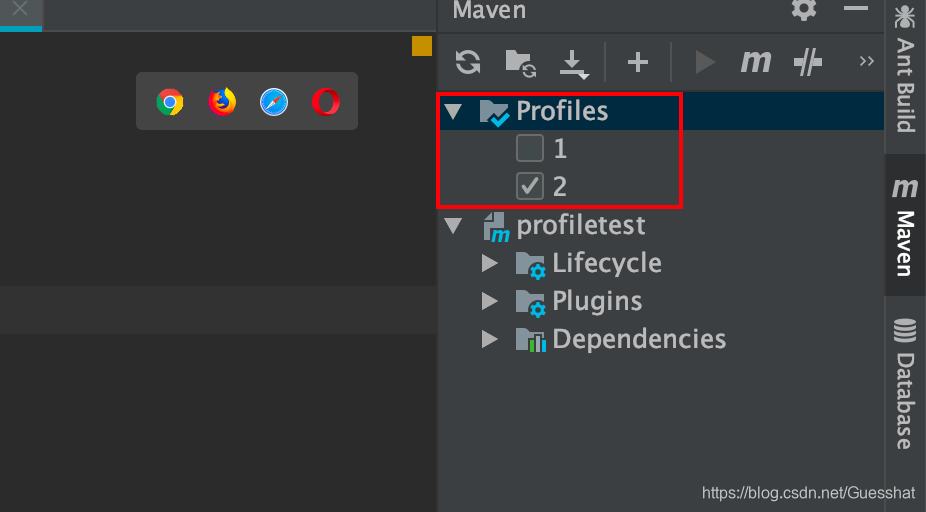Switch to Maven side tab
Viewport: 926px width, 512px height.
pyautogui.click(x=905, y=226)
